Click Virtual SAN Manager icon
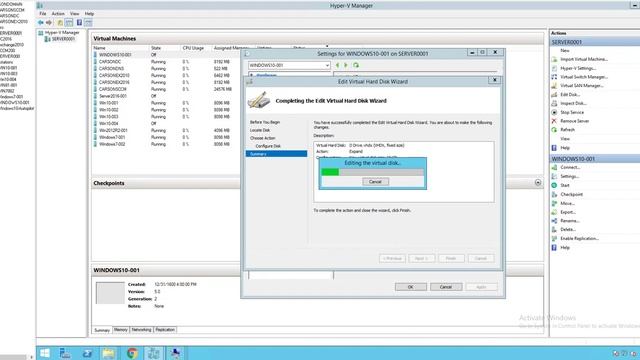Image resolution: width=640 pixels, height=360 pixels. click(554, 86)
